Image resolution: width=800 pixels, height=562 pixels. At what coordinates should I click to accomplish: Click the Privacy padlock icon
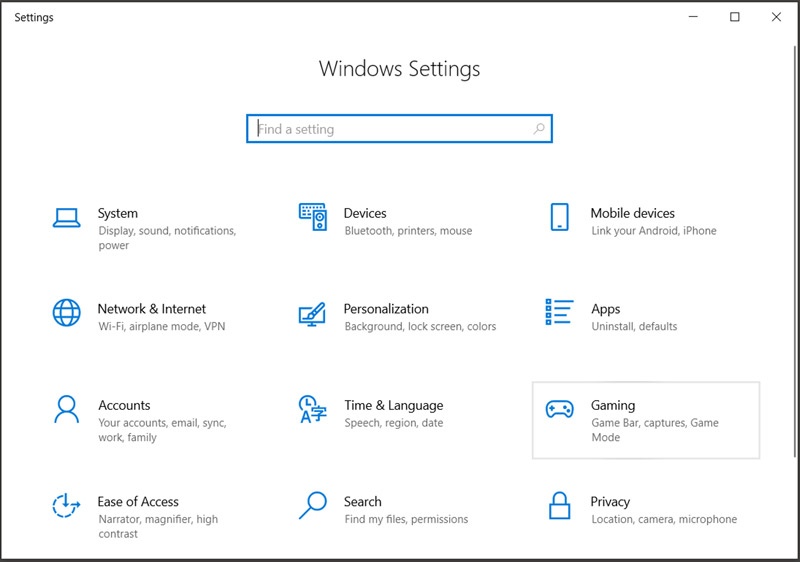click(559, 505)
